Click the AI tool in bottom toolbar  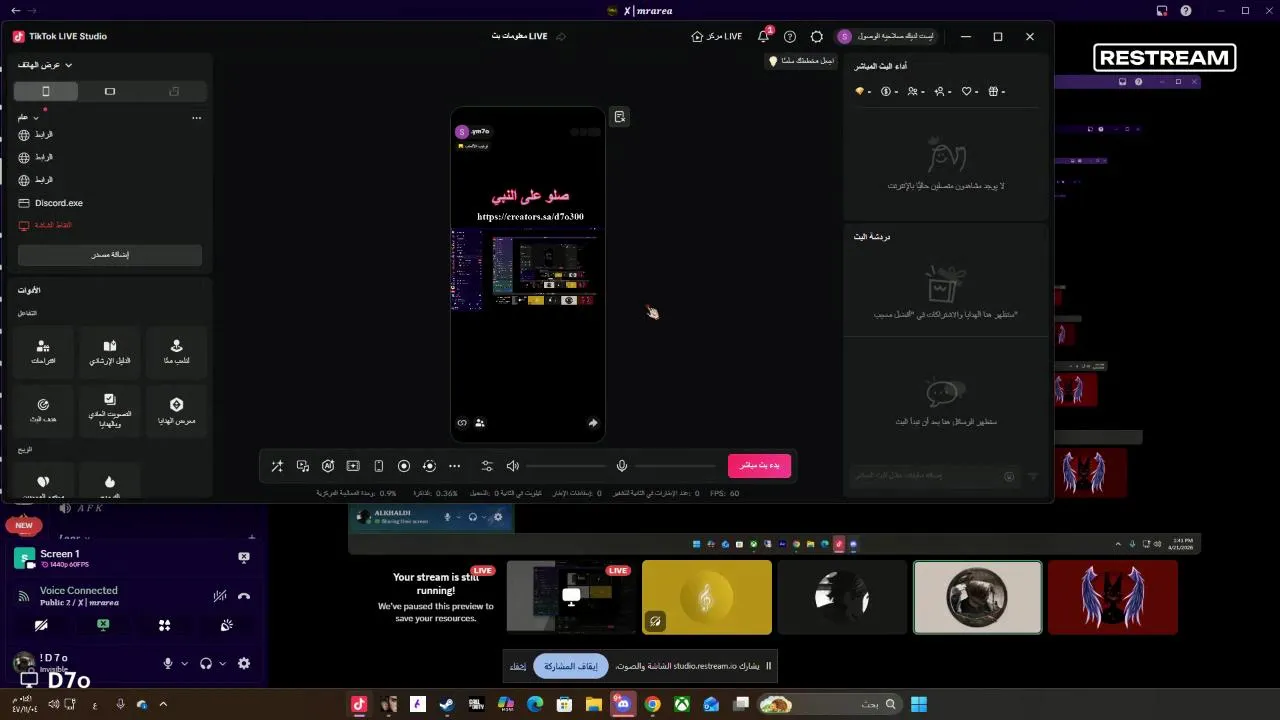[x=328, y=466]
